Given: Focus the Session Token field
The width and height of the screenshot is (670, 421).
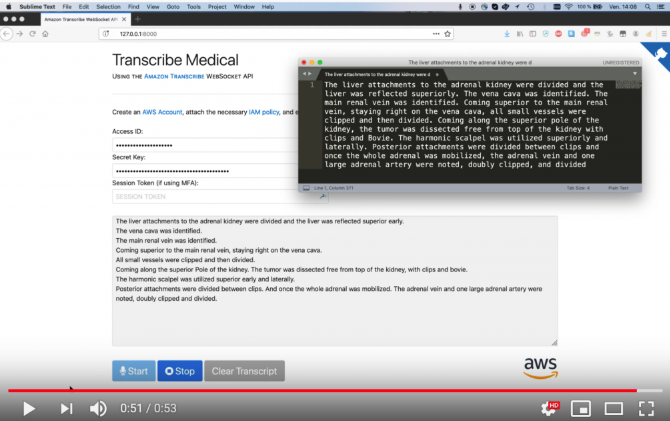Looking at the screenshot, I should [220, 197].
